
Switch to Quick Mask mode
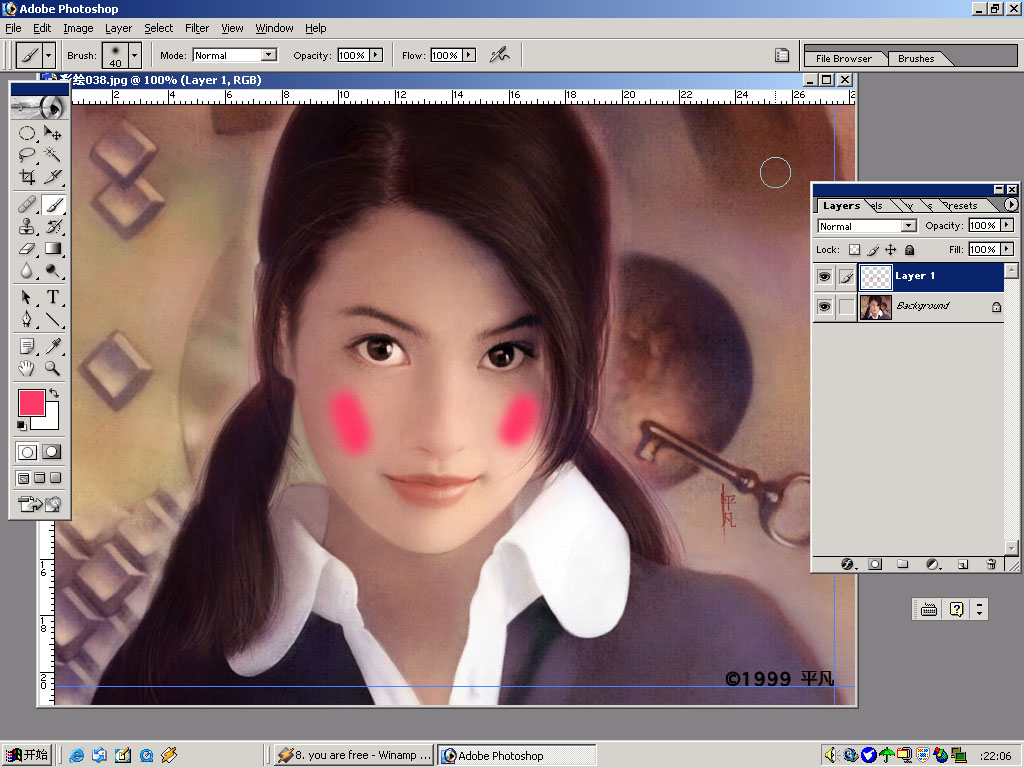tap(52, 452)
